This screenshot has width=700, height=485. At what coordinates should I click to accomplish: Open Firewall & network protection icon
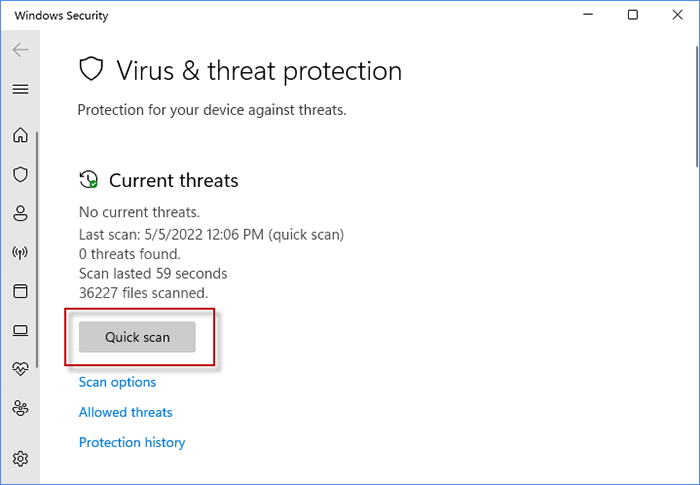pos(20,252)
